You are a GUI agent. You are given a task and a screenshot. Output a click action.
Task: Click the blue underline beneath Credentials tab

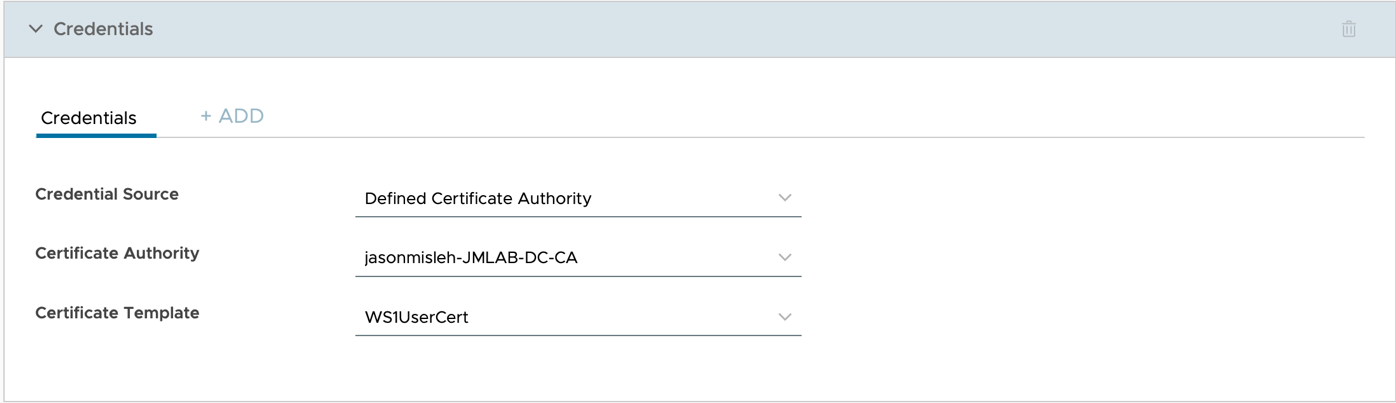(96, 135)
